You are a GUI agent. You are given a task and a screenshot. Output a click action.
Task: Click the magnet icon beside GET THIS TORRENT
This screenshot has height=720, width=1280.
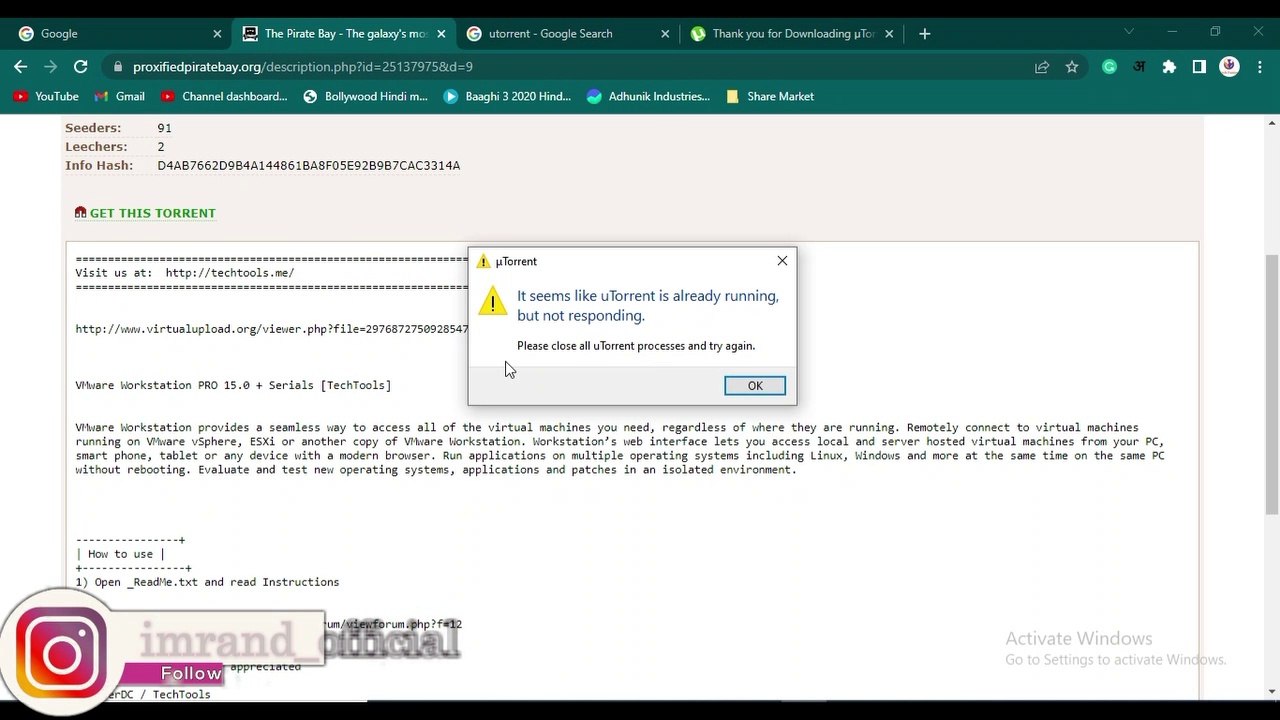[x=80, y=212]
